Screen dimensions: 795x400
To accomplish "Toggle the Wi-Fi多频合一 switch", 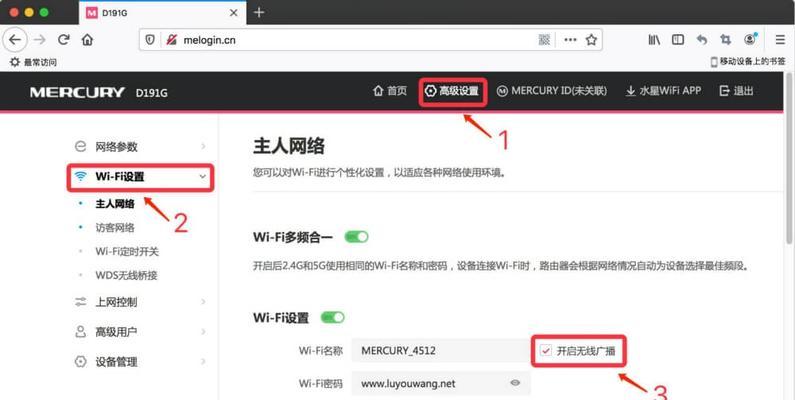I will click(x=356, y=237).
